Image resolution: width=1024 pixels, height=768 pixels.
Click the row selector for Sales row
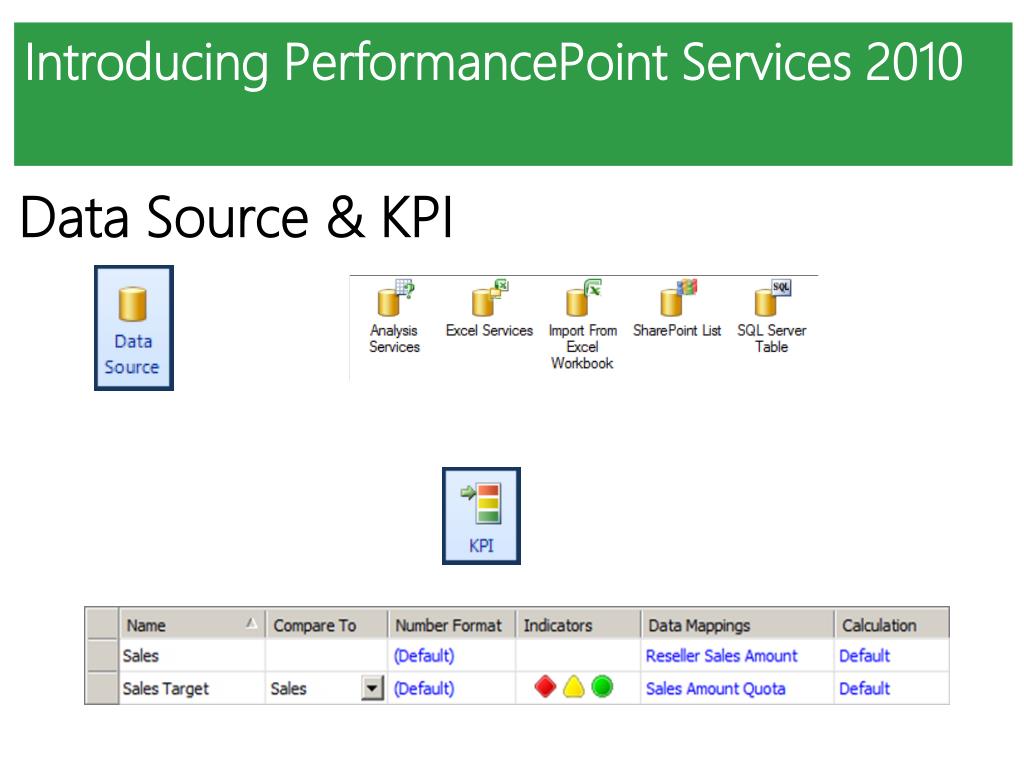click(x=102, y=655)
